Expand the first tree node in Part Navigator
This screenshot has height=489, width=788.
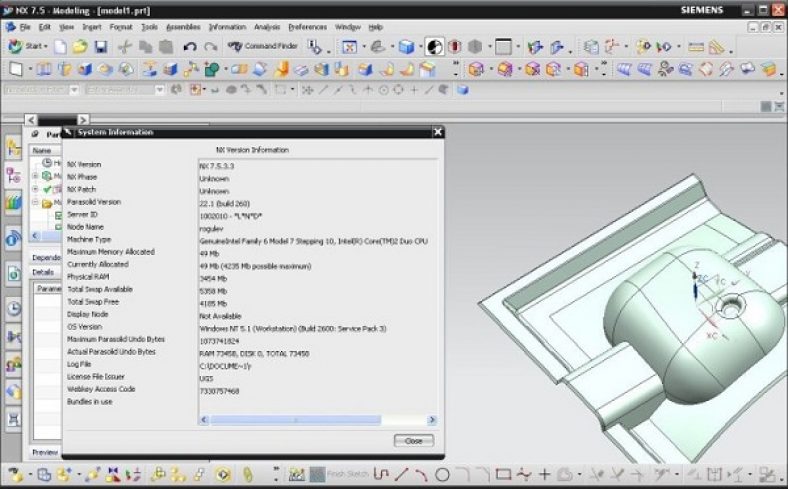36,176
